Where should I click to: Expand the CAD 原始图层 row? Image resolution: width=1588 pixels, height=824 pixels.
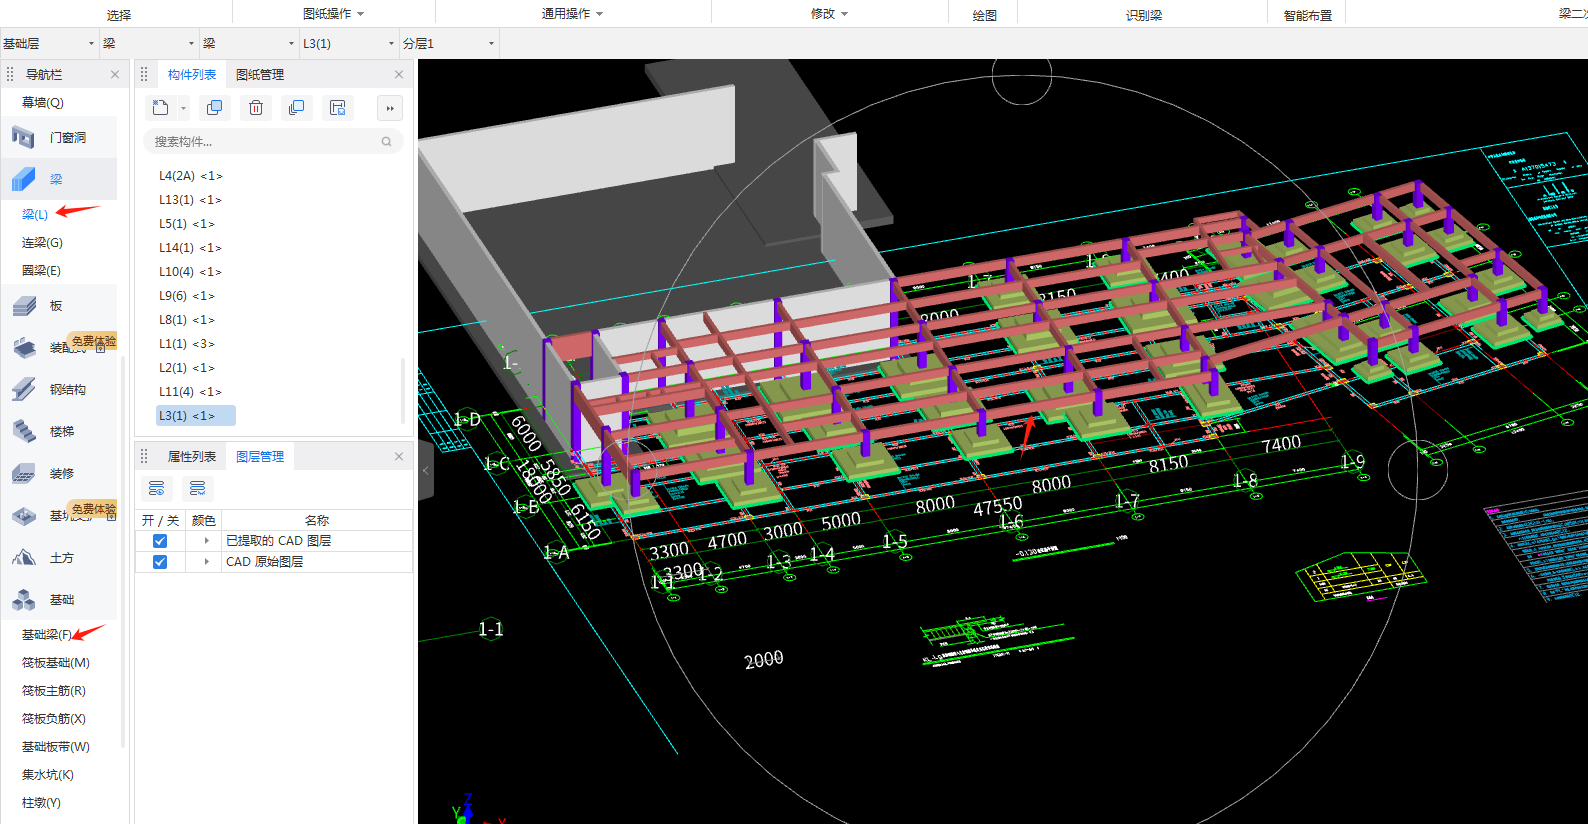point(207,562)
